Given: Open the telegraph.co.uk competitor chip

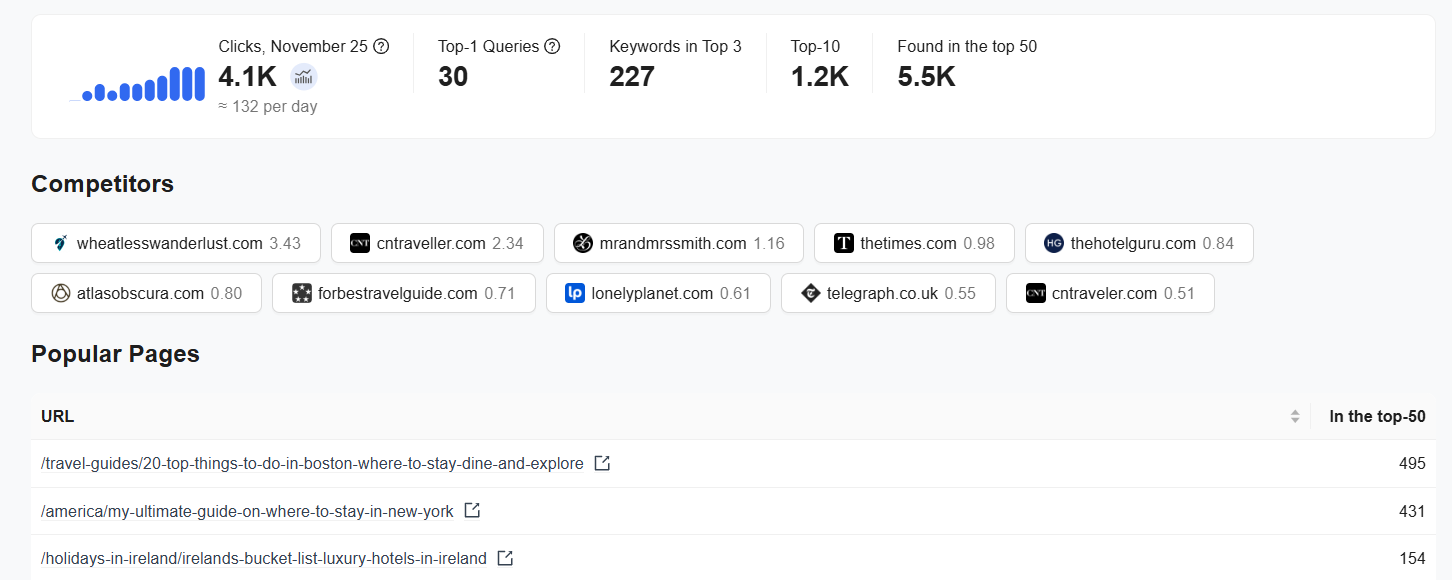Looking at the screenshot, I should (x=888, y=293).
